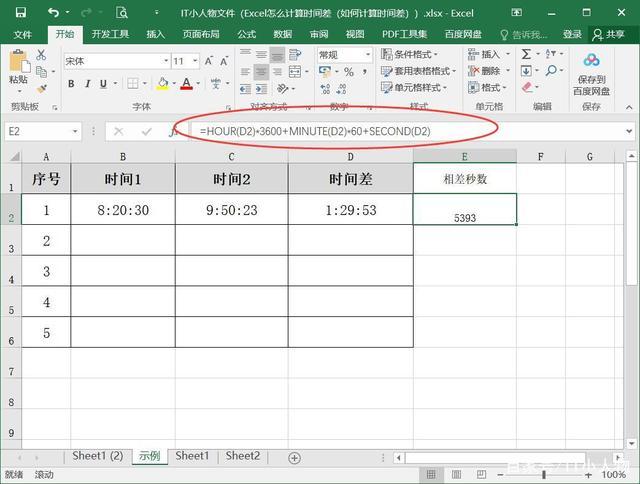Open the font size dropdown 11
640x484 pixels.
195,61
